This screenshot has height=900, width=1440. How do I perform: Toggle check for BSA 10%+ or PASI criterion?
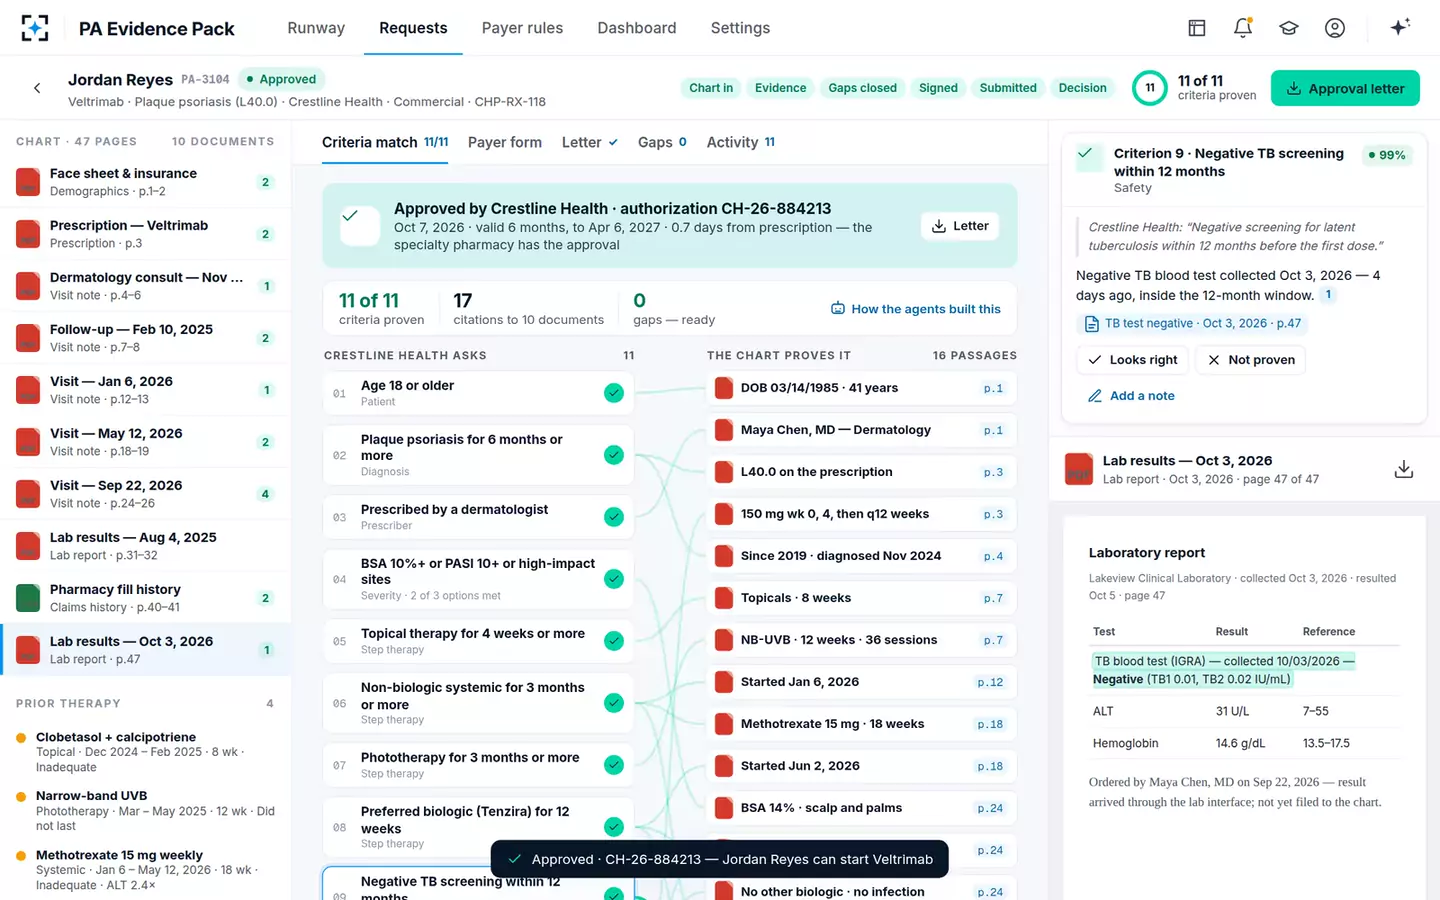click(x=614, y=579)
